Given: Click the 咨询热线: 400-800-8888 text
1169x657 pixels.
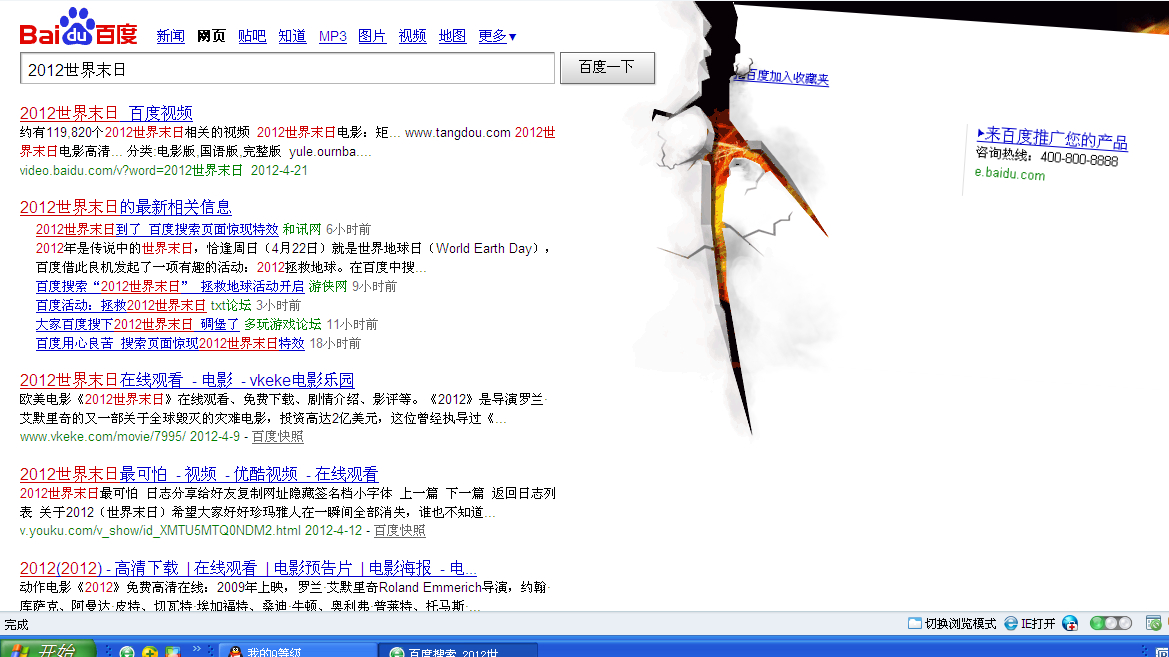Looking at the screenshot, I should point(1047,156).
